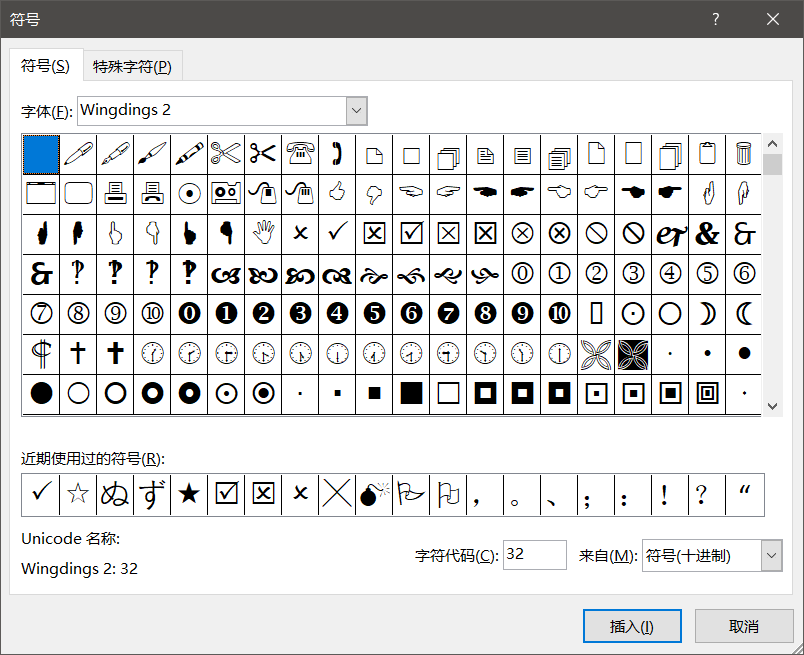Expand the 来自 encoding dropdown
The height and width of the screenshot is (655, 804).
tap(771, 556)
